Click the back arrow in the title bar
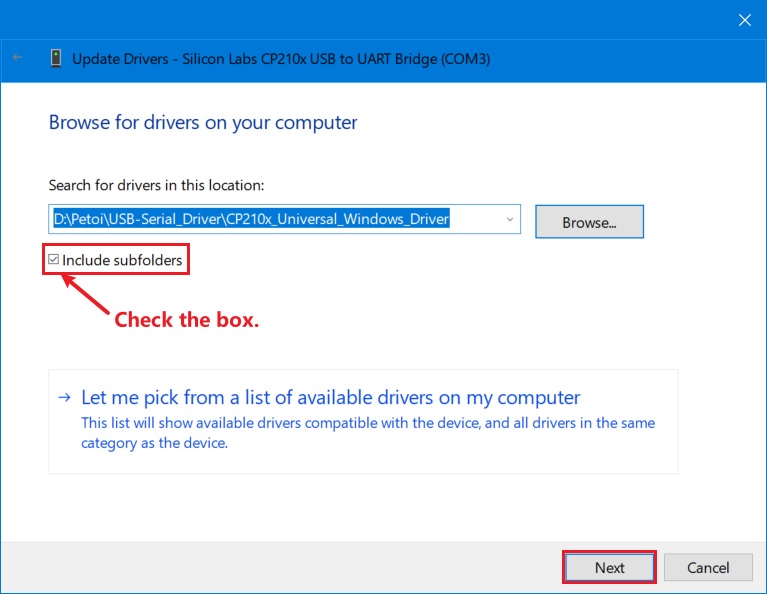767x594 pixels. pos(17,58)
